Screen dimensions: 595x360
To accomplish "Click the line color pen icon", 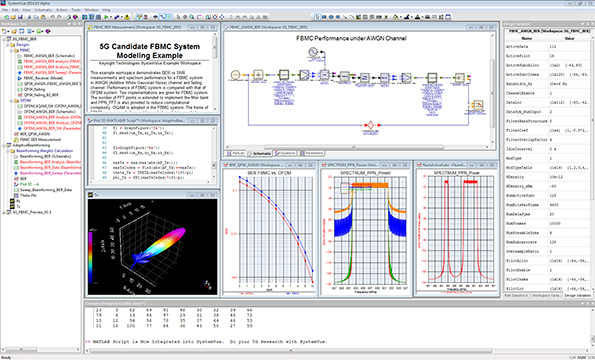I will coord(406,17).
